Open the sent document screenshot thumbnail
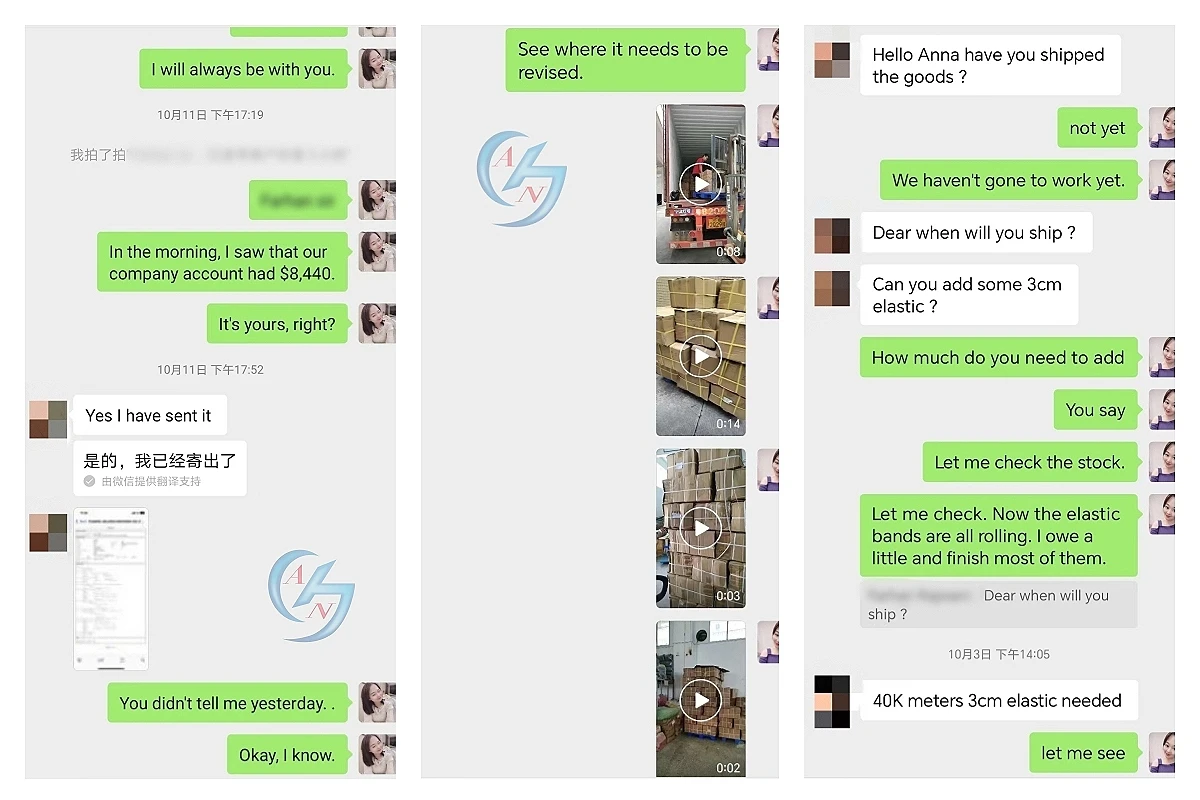The height and width of the screenshot is (800, 1200). [111, 589]
